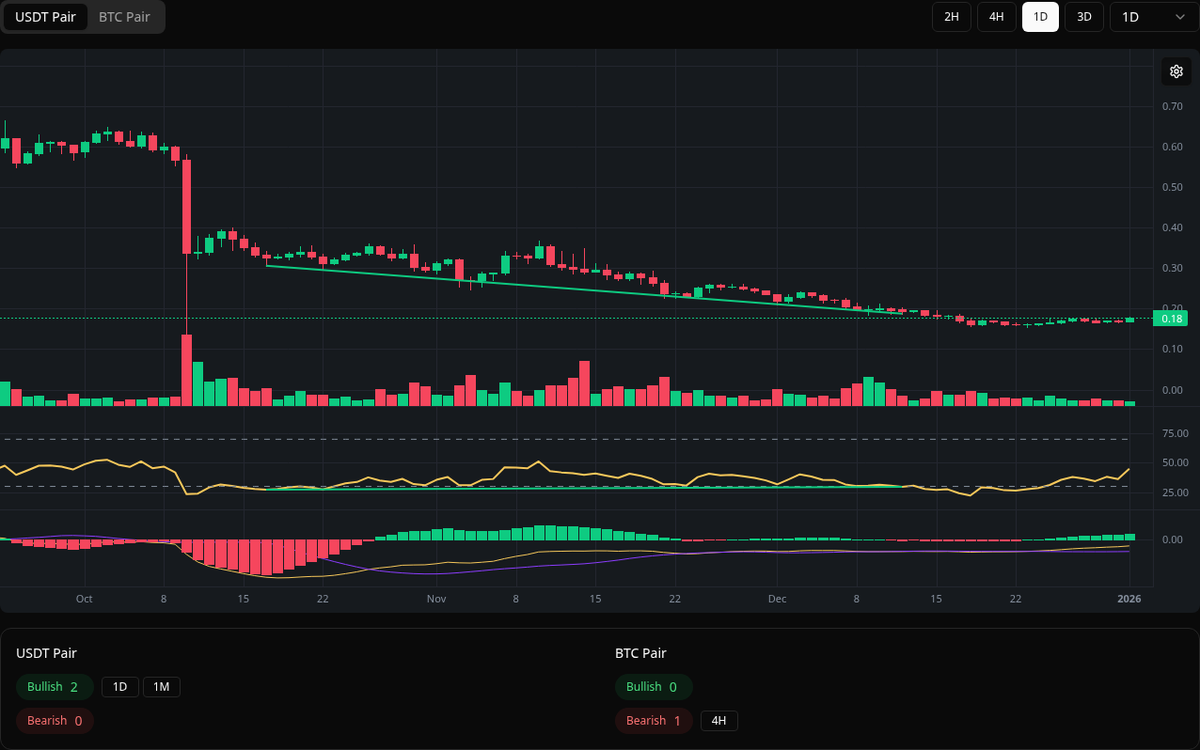1200x750 pixels.
Task: Switch chart timeframe to 4H
Action: (996, 17)
